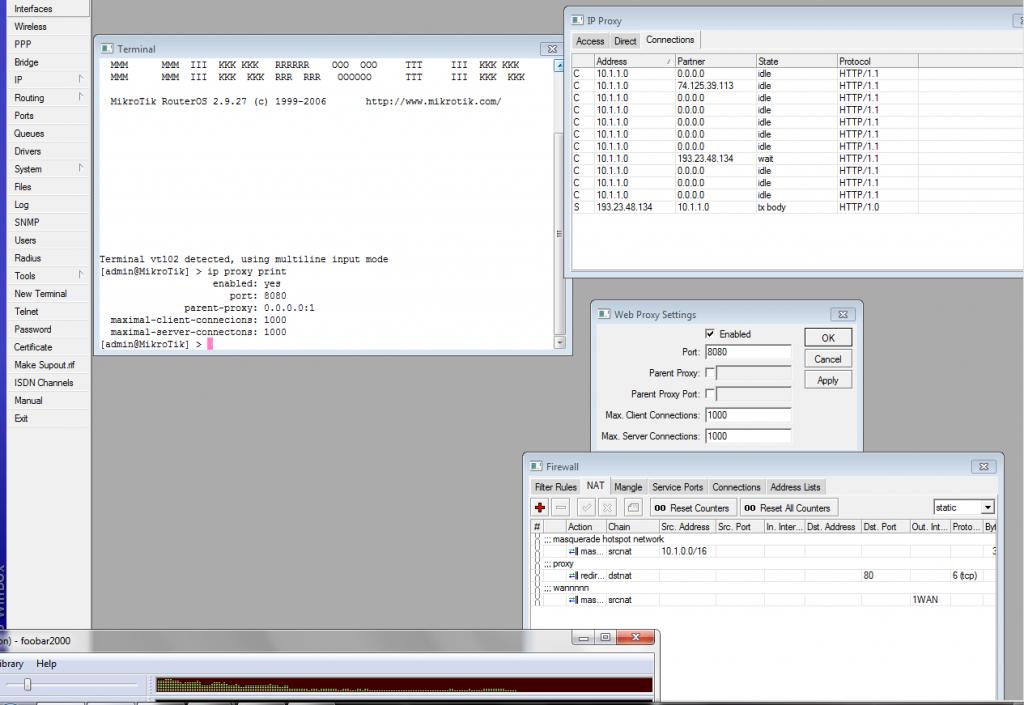The image size is (1024, 705).
Task: Click the minus remove rule icon
Action: click(561, 507)
